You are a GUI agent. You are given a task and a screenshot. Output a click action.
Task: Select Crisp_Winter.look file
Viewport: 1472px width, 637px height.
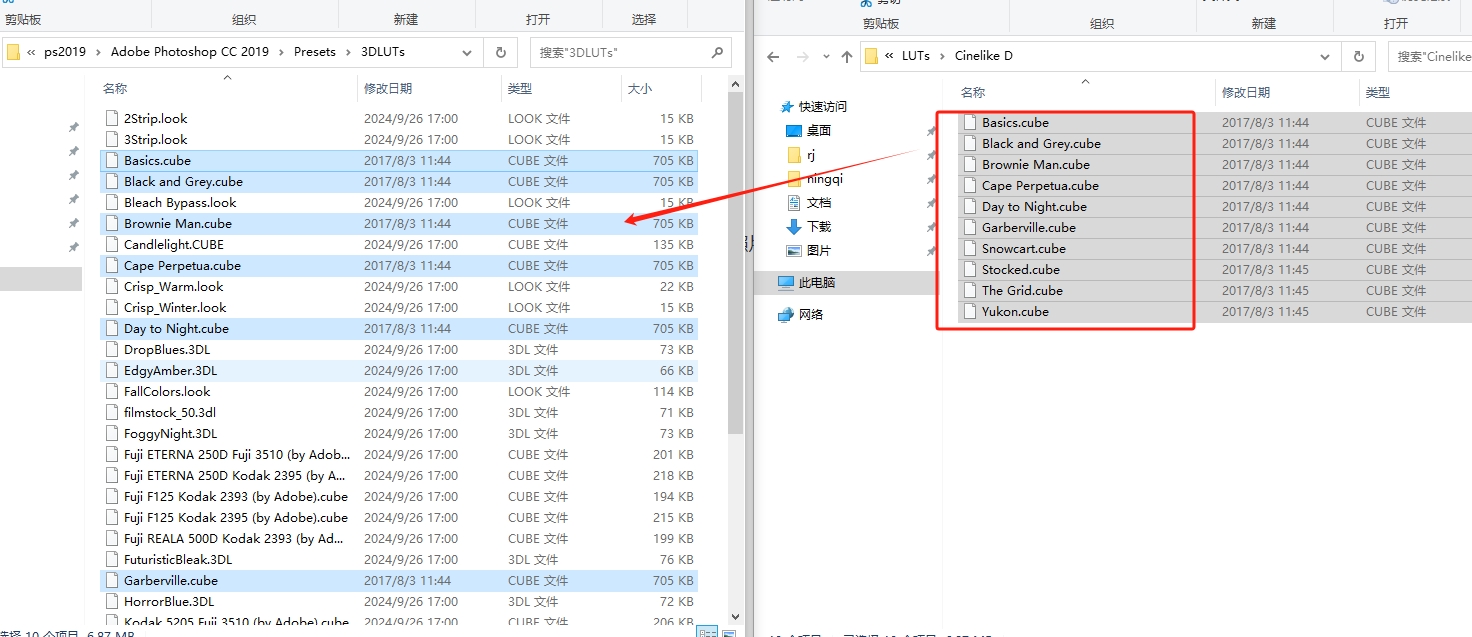[x=399, y=307]
